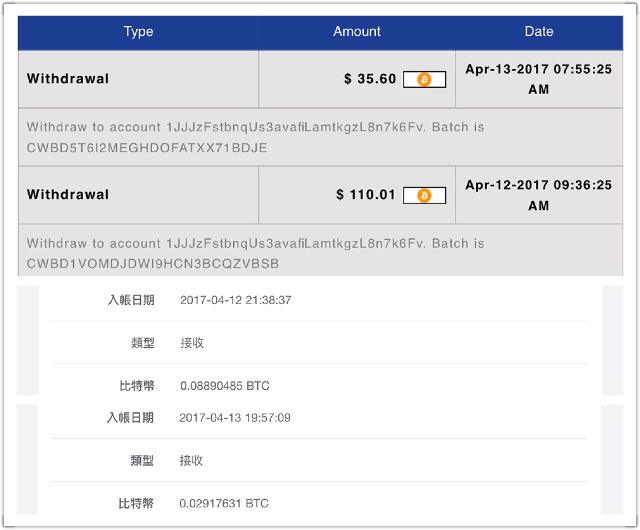Click the Bitcoin icon beside $ 110.01
Screen dimensions: 640x530
[424, 195]
